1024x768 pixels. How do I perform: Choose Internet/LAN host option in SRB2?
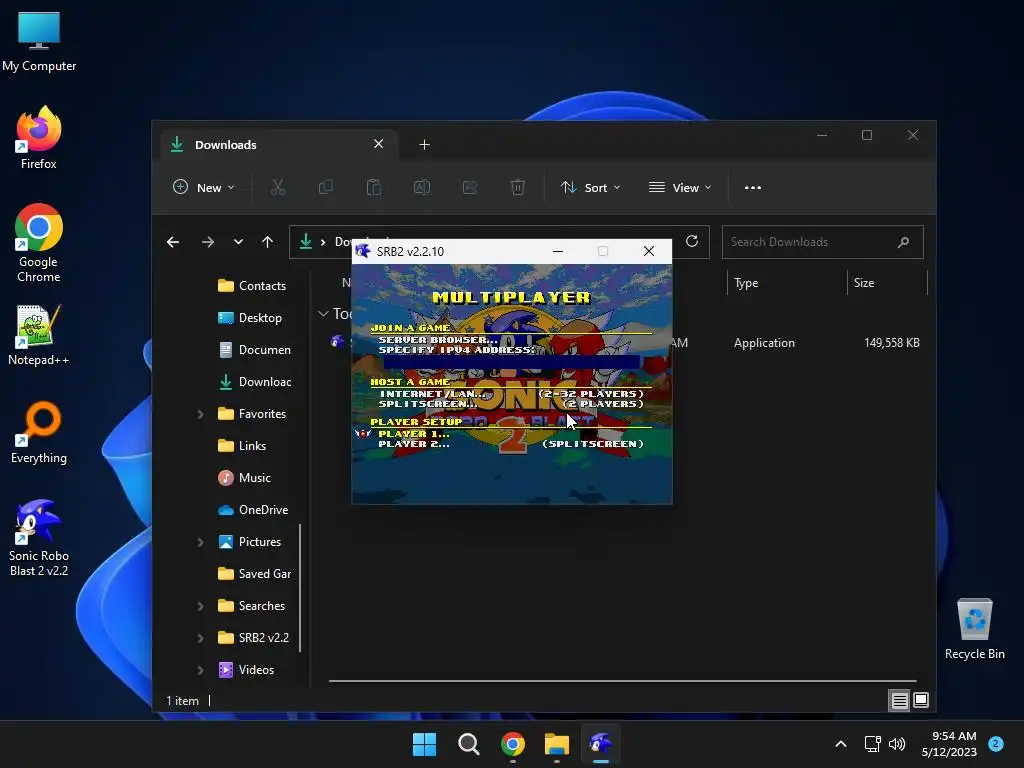pyautogui.click(x=511, y=394)
